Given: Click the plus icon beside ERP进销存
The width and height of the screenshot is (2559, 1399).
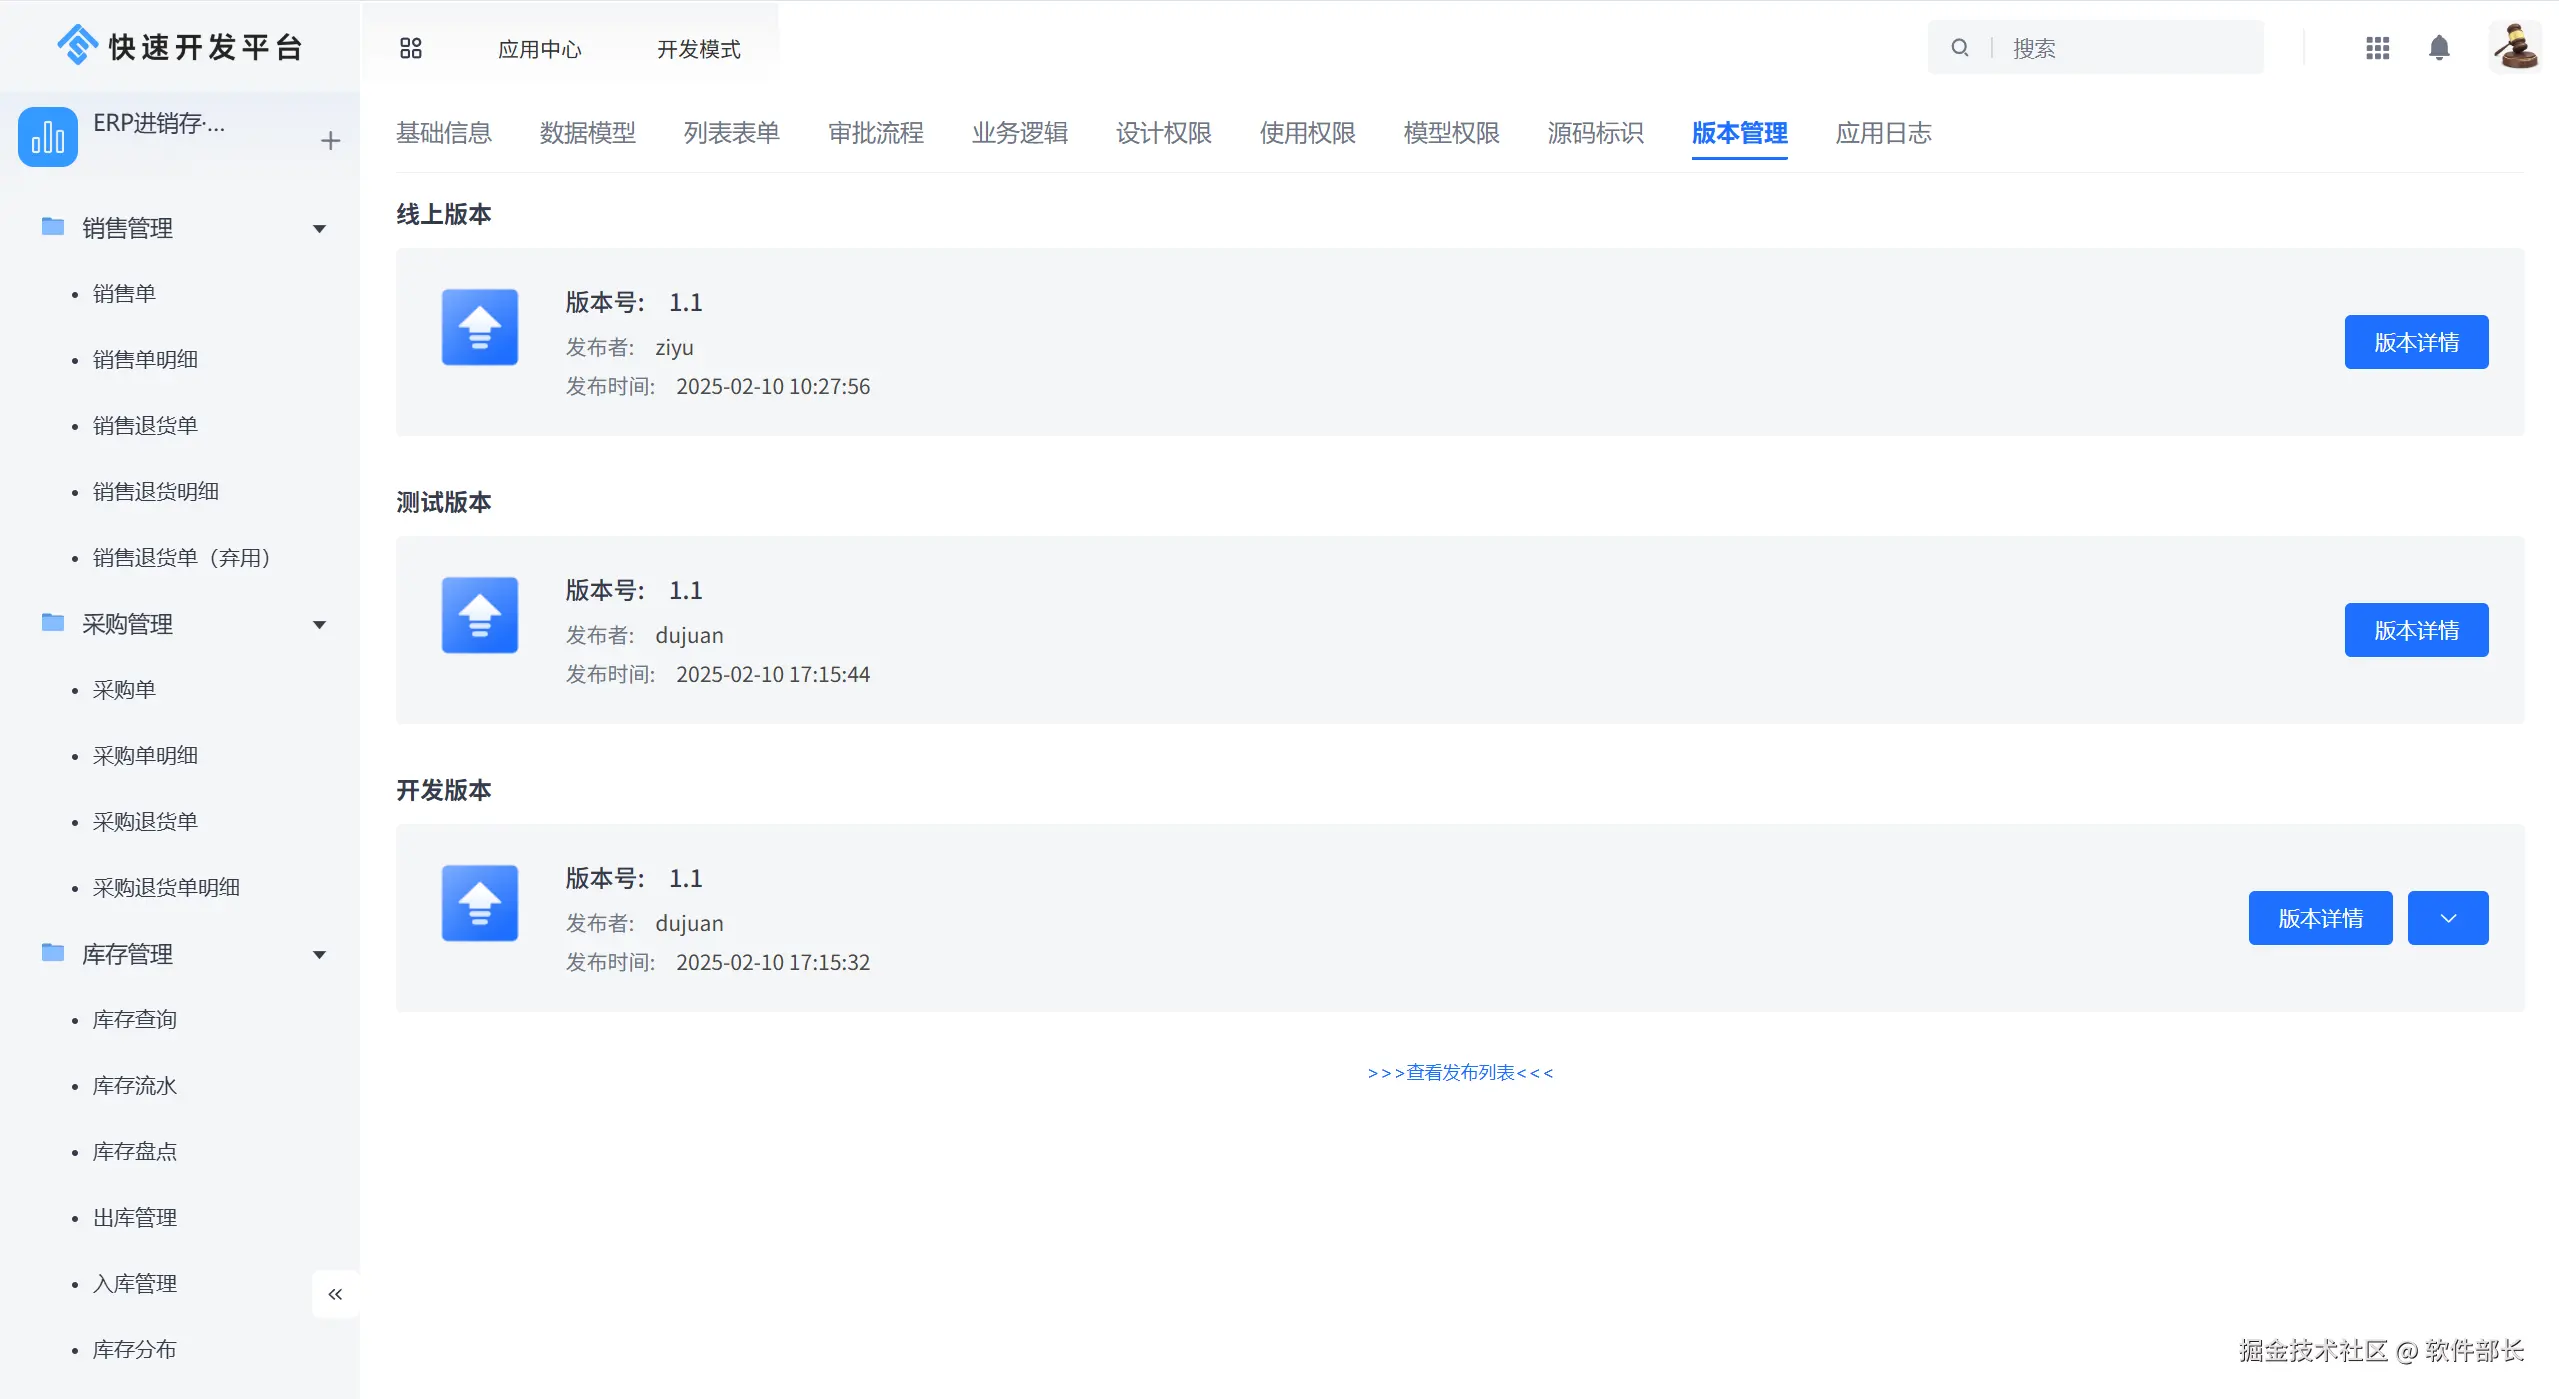Looking at the screenshot, I should click(330, 141).
